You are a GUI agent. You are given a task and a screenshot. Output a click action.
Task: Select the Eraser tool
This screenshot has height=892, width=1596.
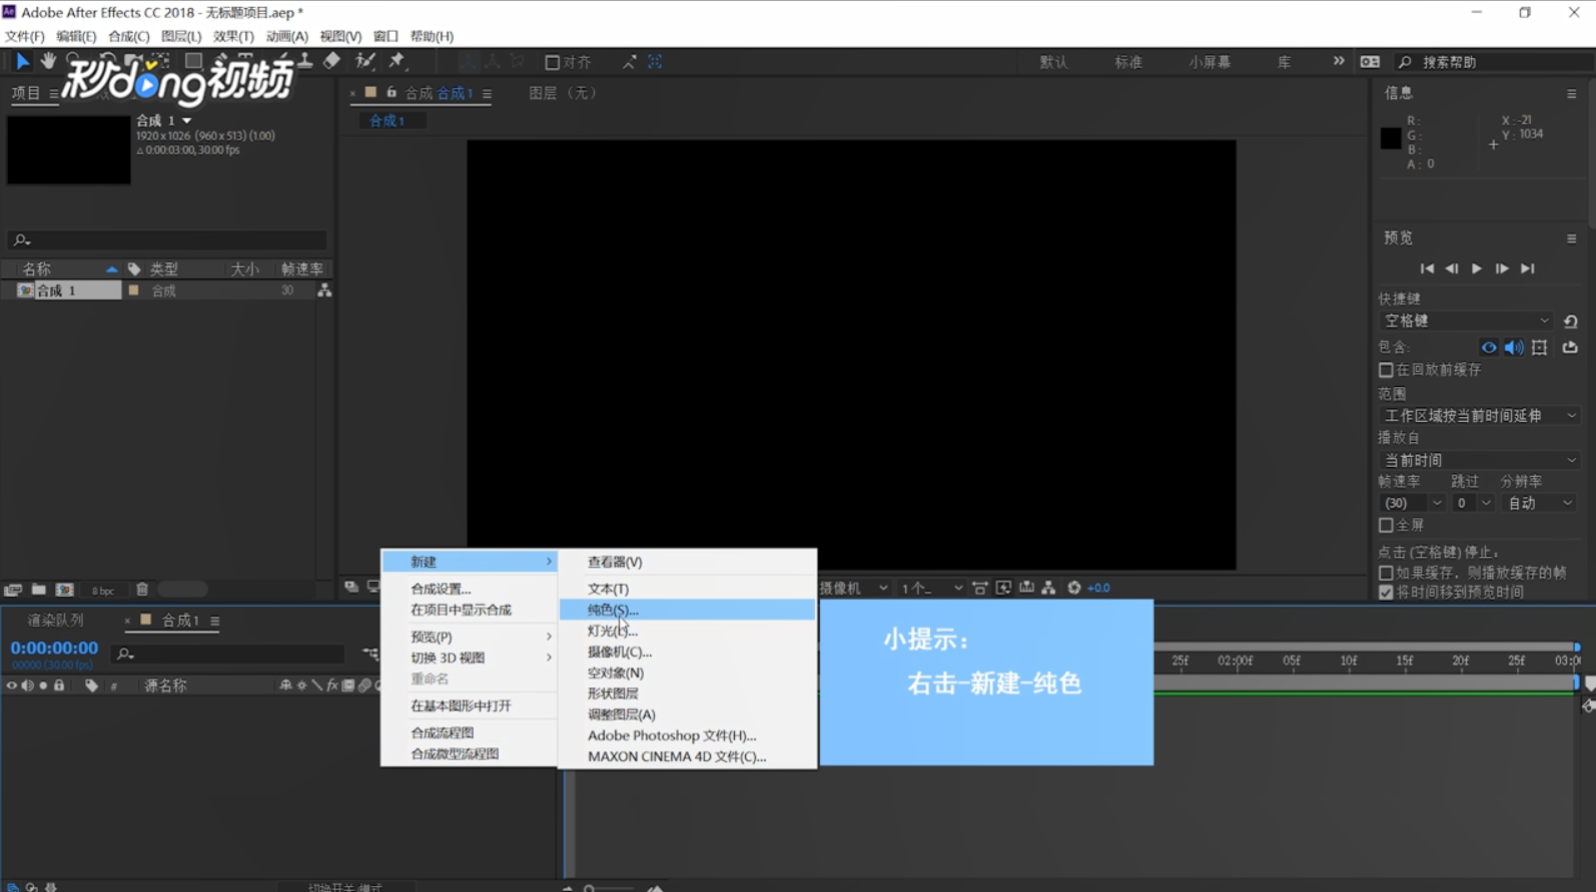tap(332, 61)
